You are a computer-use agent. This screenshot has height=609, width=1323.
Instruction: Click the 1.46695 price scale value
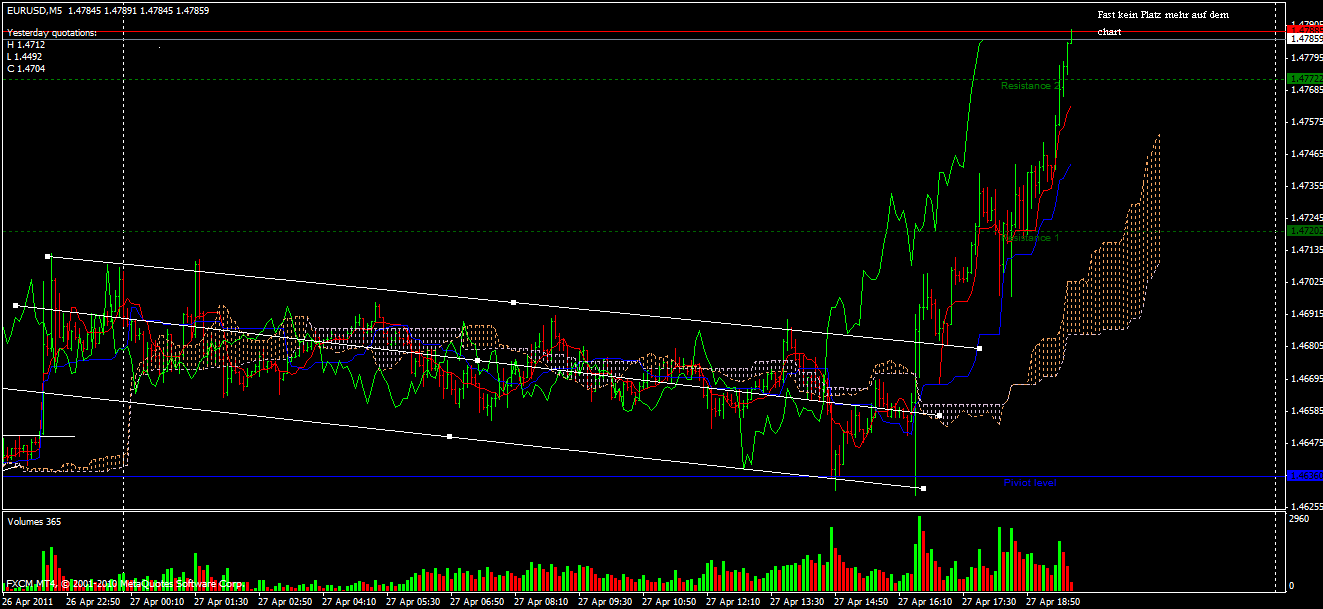(1306, 378)
